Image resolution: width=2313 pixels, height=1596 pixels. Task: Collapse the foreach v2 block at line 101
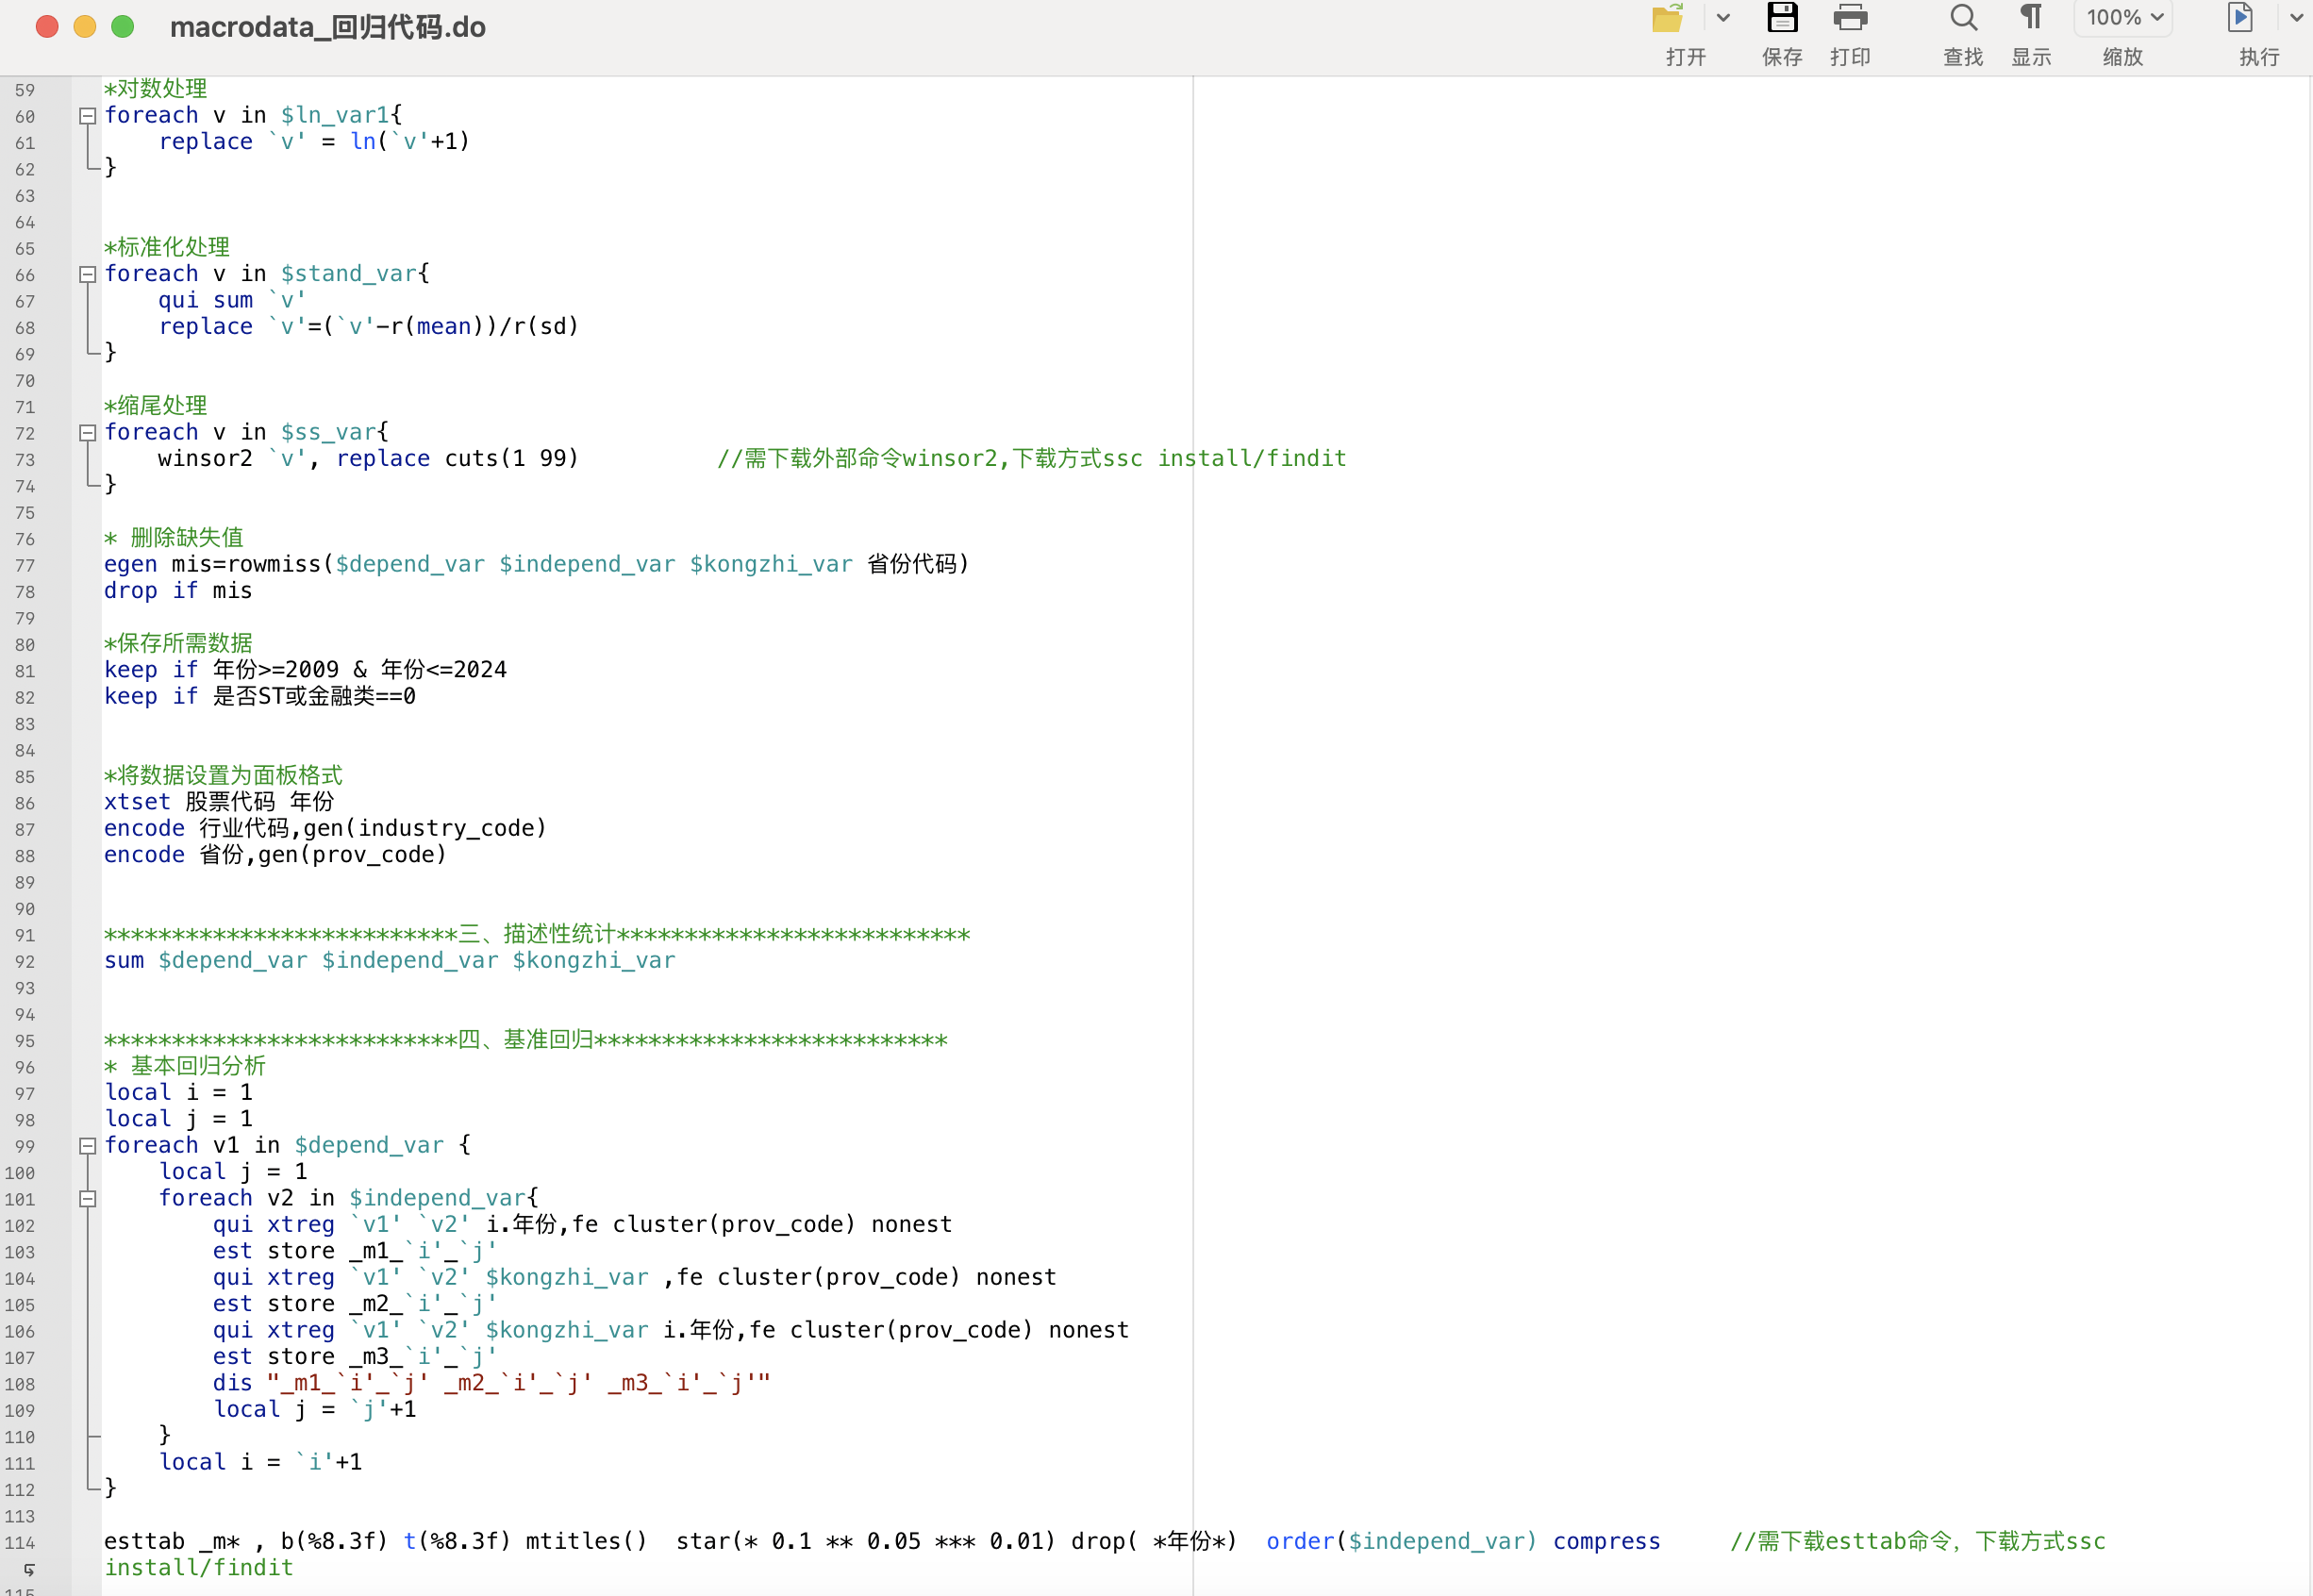coord(87,1199)
